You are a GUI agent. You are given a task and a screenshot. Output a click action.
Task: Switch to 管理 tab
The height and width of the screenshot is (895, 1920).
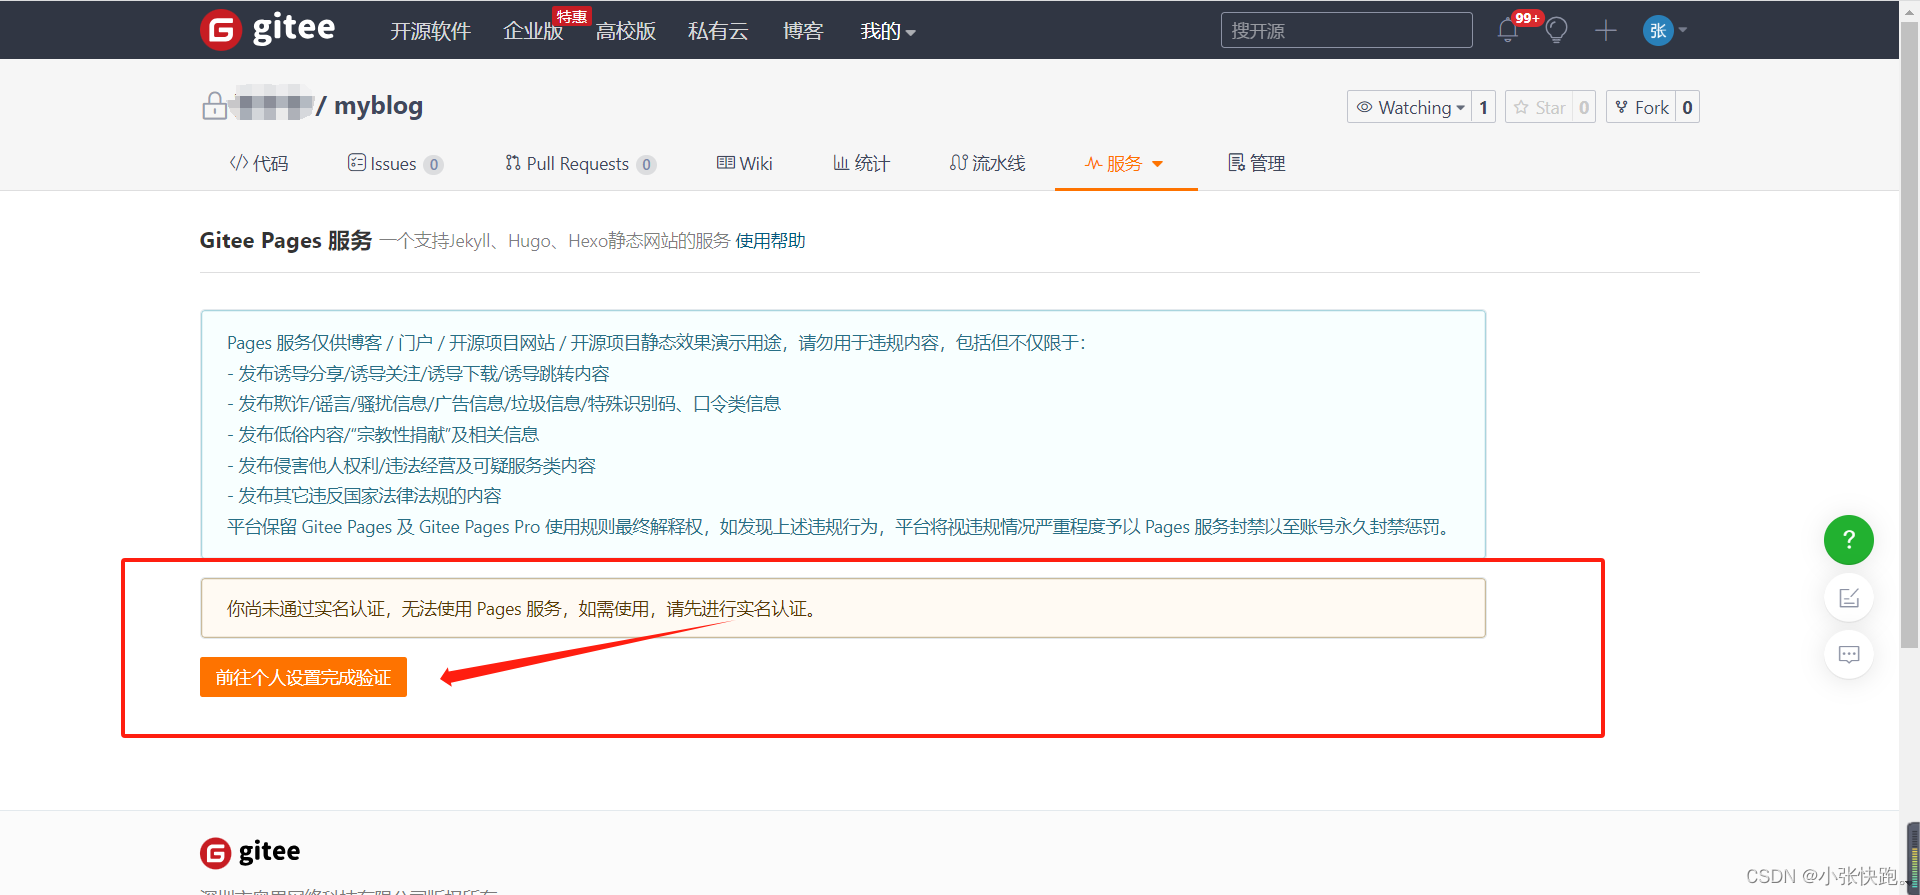coord(1257,163)
